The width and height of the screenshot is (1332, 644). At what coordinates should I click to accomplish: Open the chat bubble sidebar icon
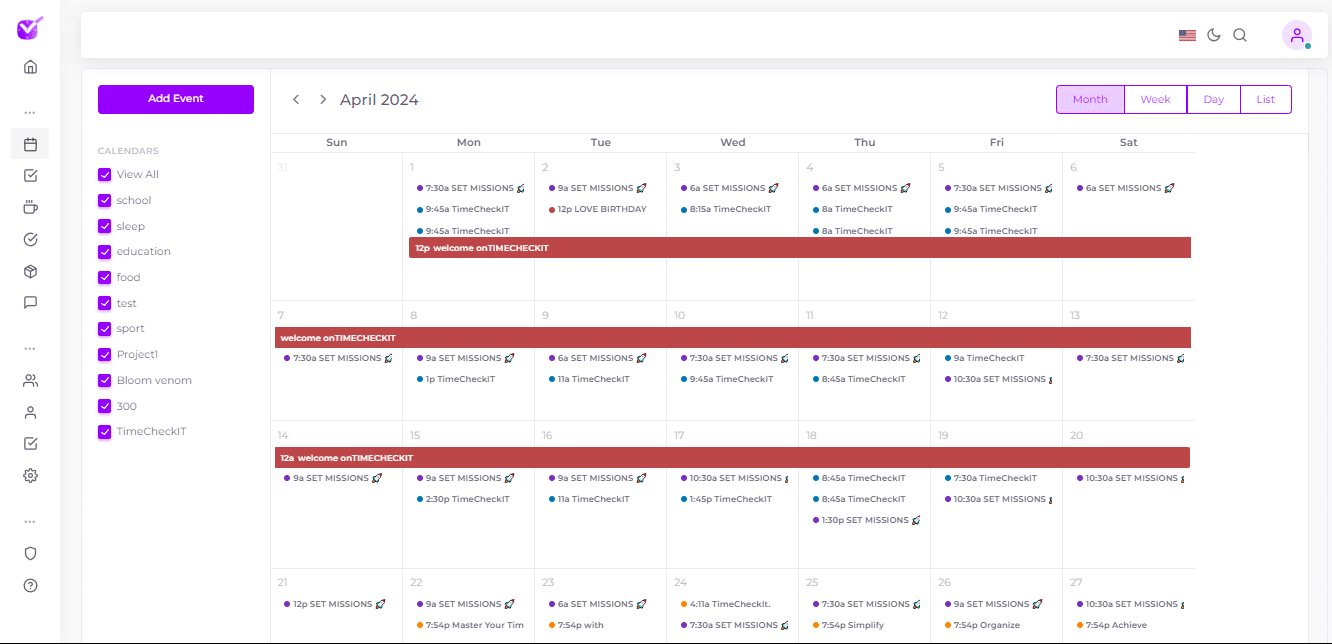pos(30,303)
